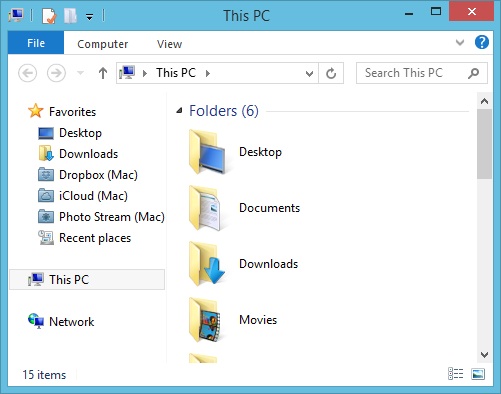501x394 pixels.
Task: Close the This PC window
Action: [x=471, y=12]
